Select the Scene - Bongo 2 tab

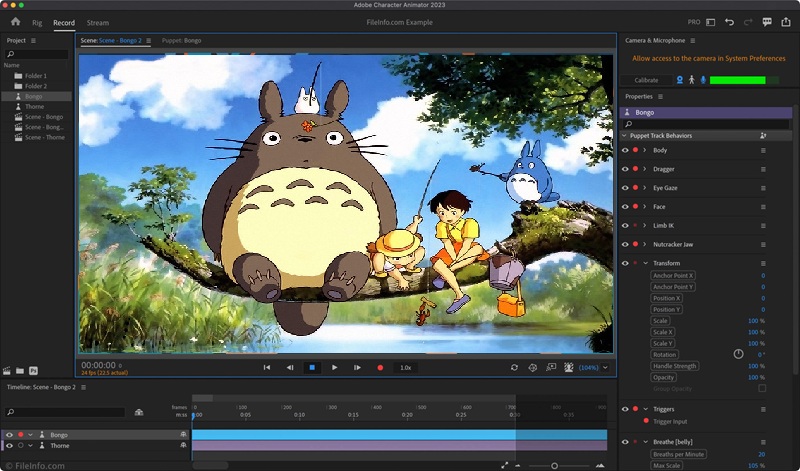point(111,41)
